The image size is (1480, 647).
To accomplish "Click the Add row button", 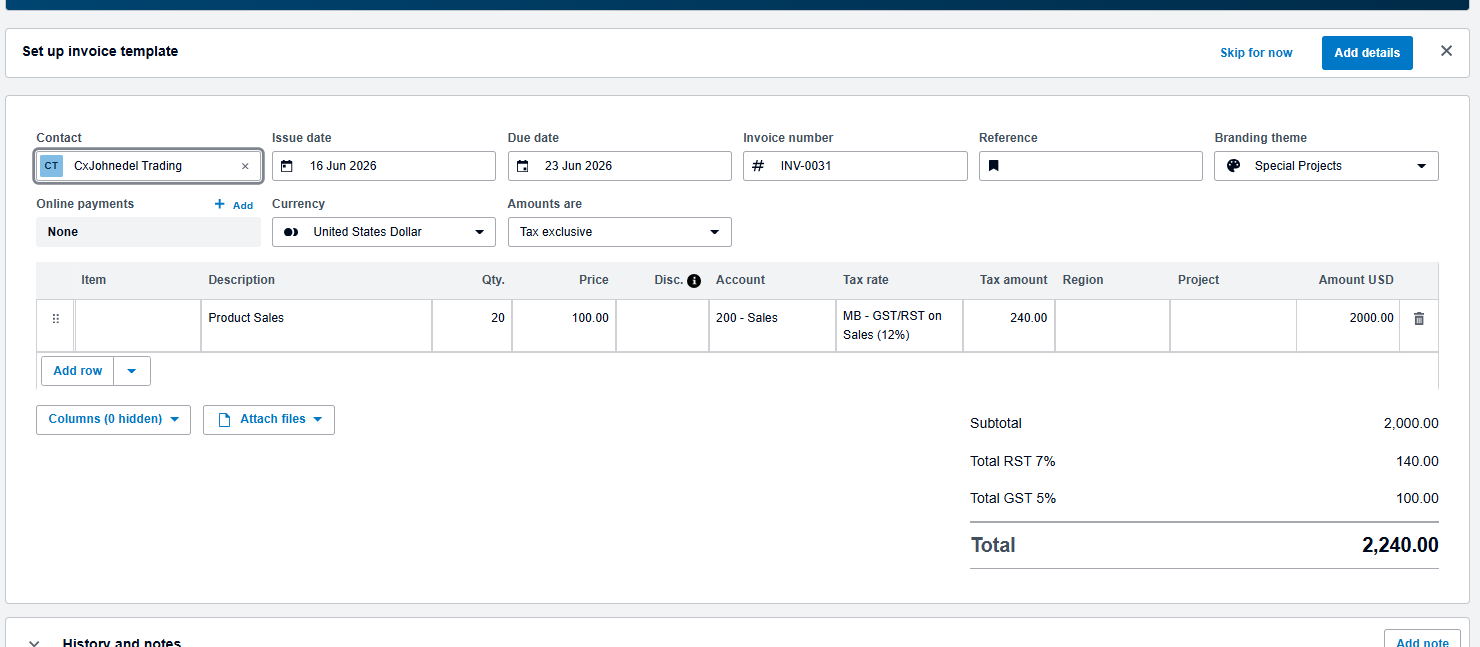I will click(x=78, y=371).
